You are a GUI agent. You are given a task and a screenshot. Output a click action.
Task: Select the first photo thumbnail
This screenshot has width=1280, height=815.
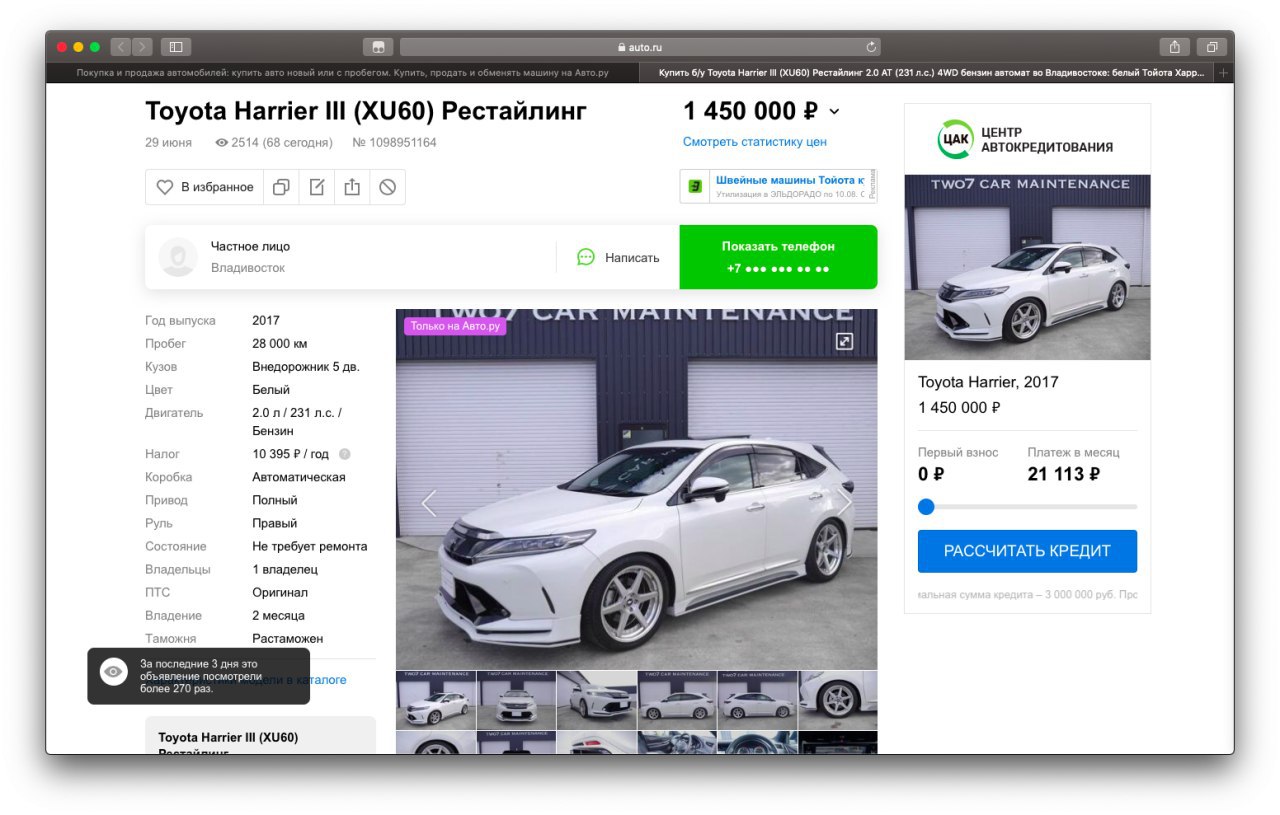click(436, 700)
